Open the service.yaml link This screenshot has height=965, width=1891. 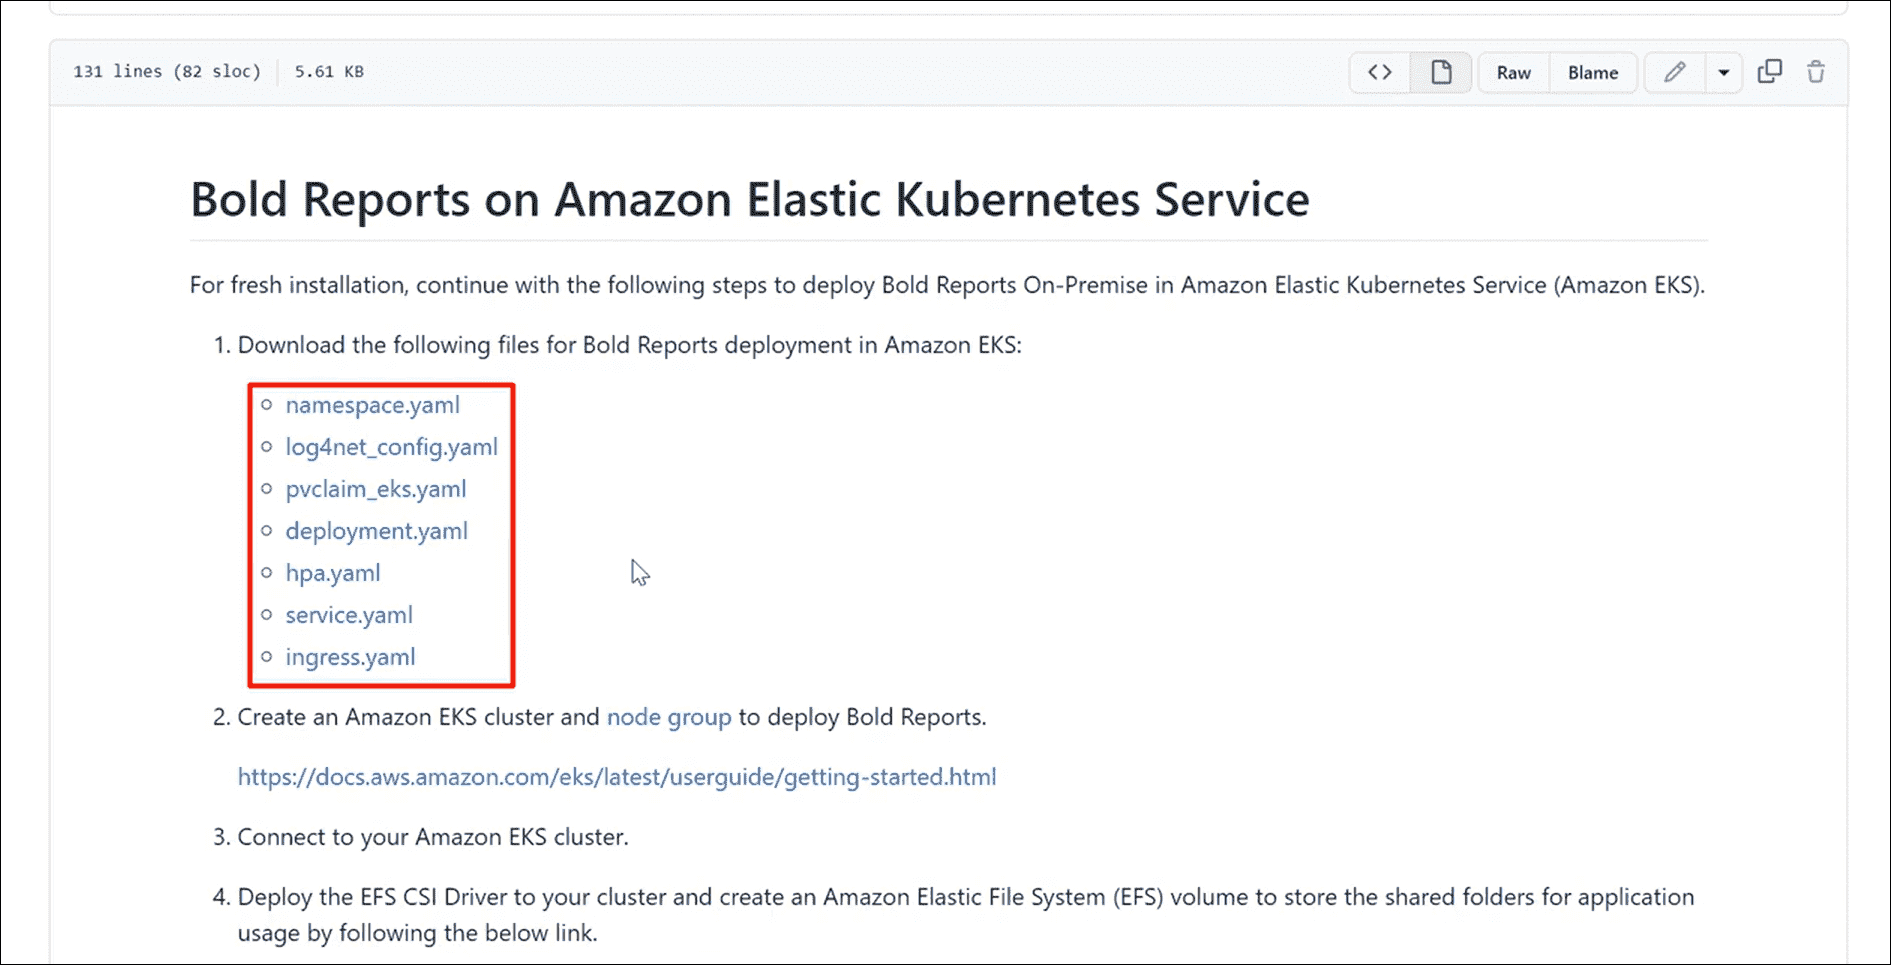click(349, 615)
